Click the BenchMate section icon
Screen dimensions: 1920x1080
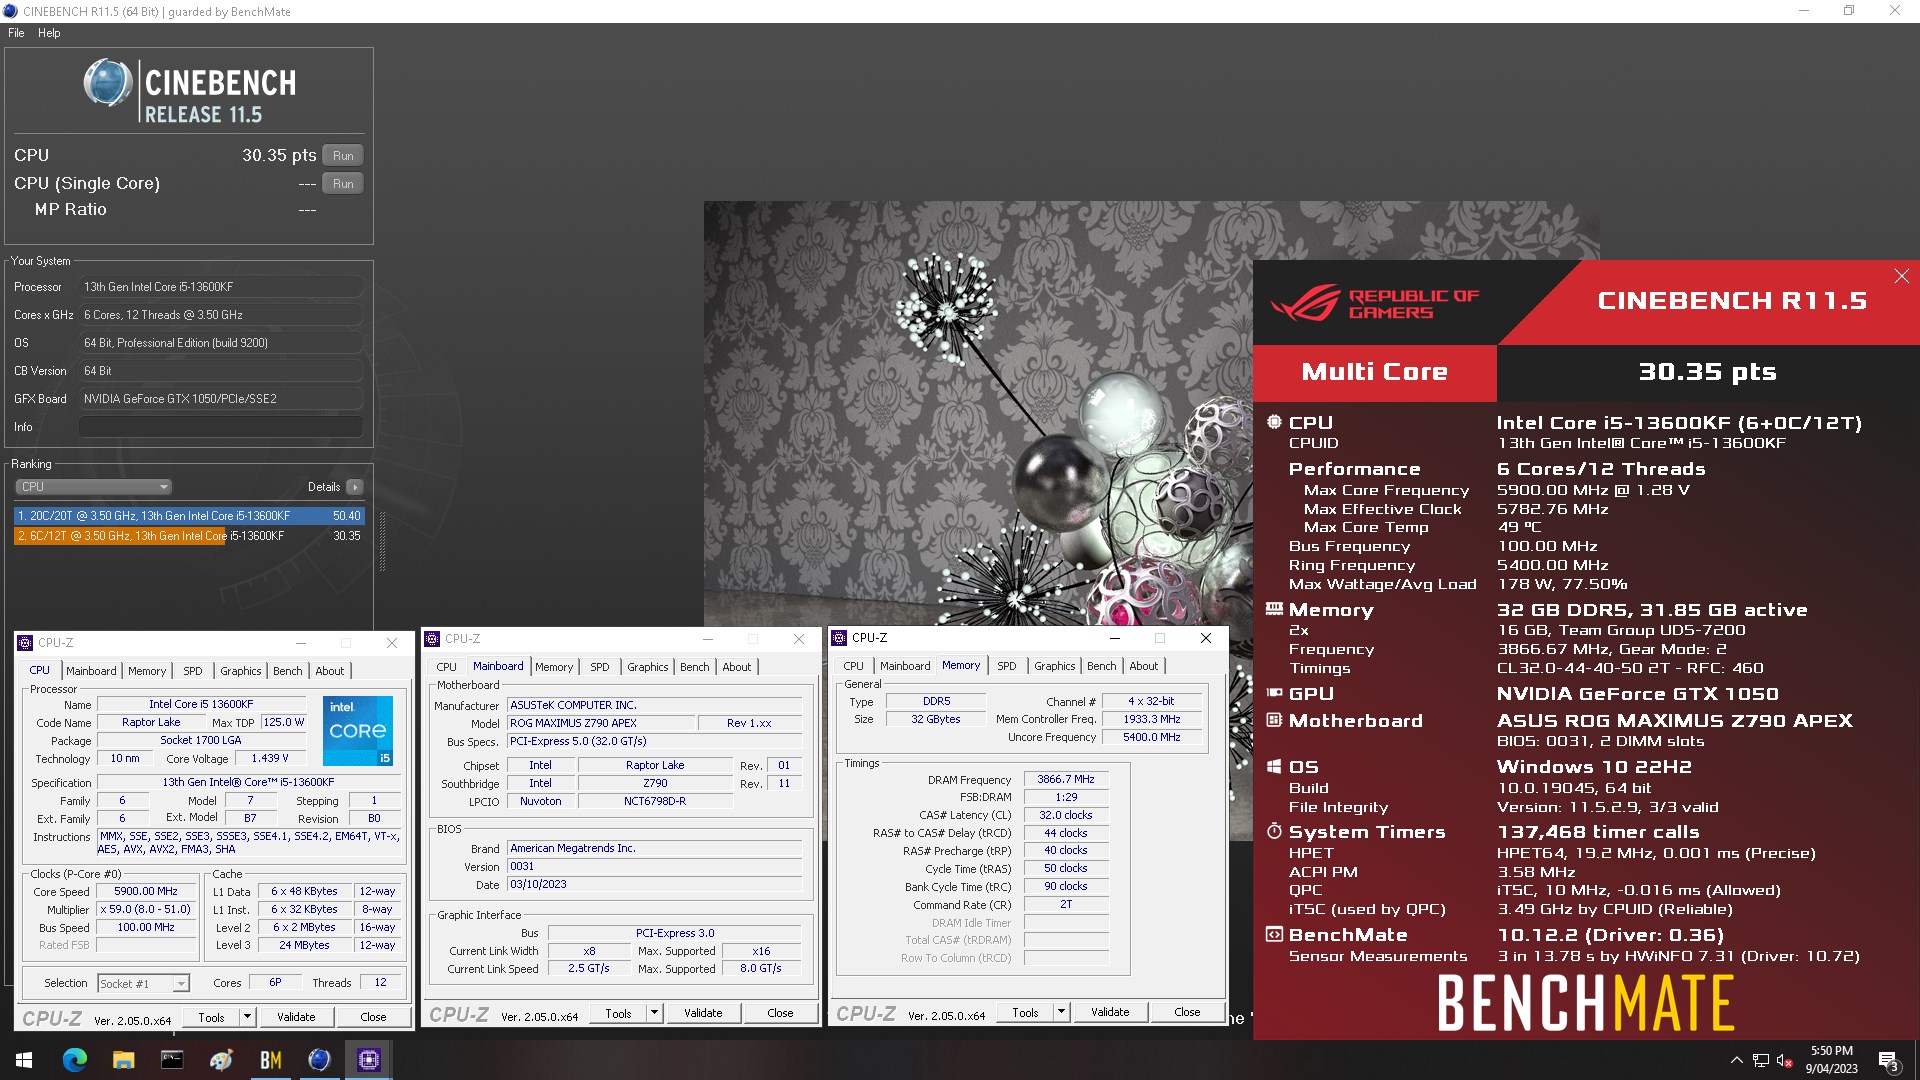(1274, 935)
